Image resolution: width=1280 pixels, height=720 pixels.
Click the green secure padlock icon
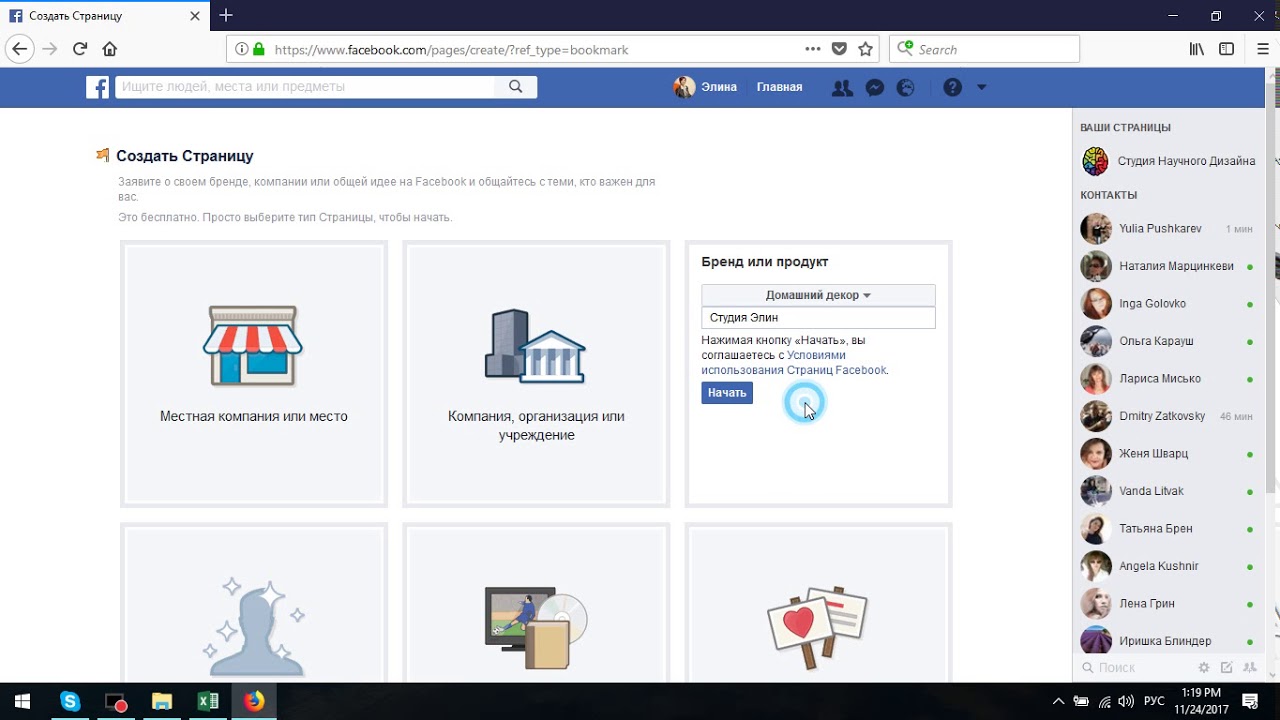[259, 49]
